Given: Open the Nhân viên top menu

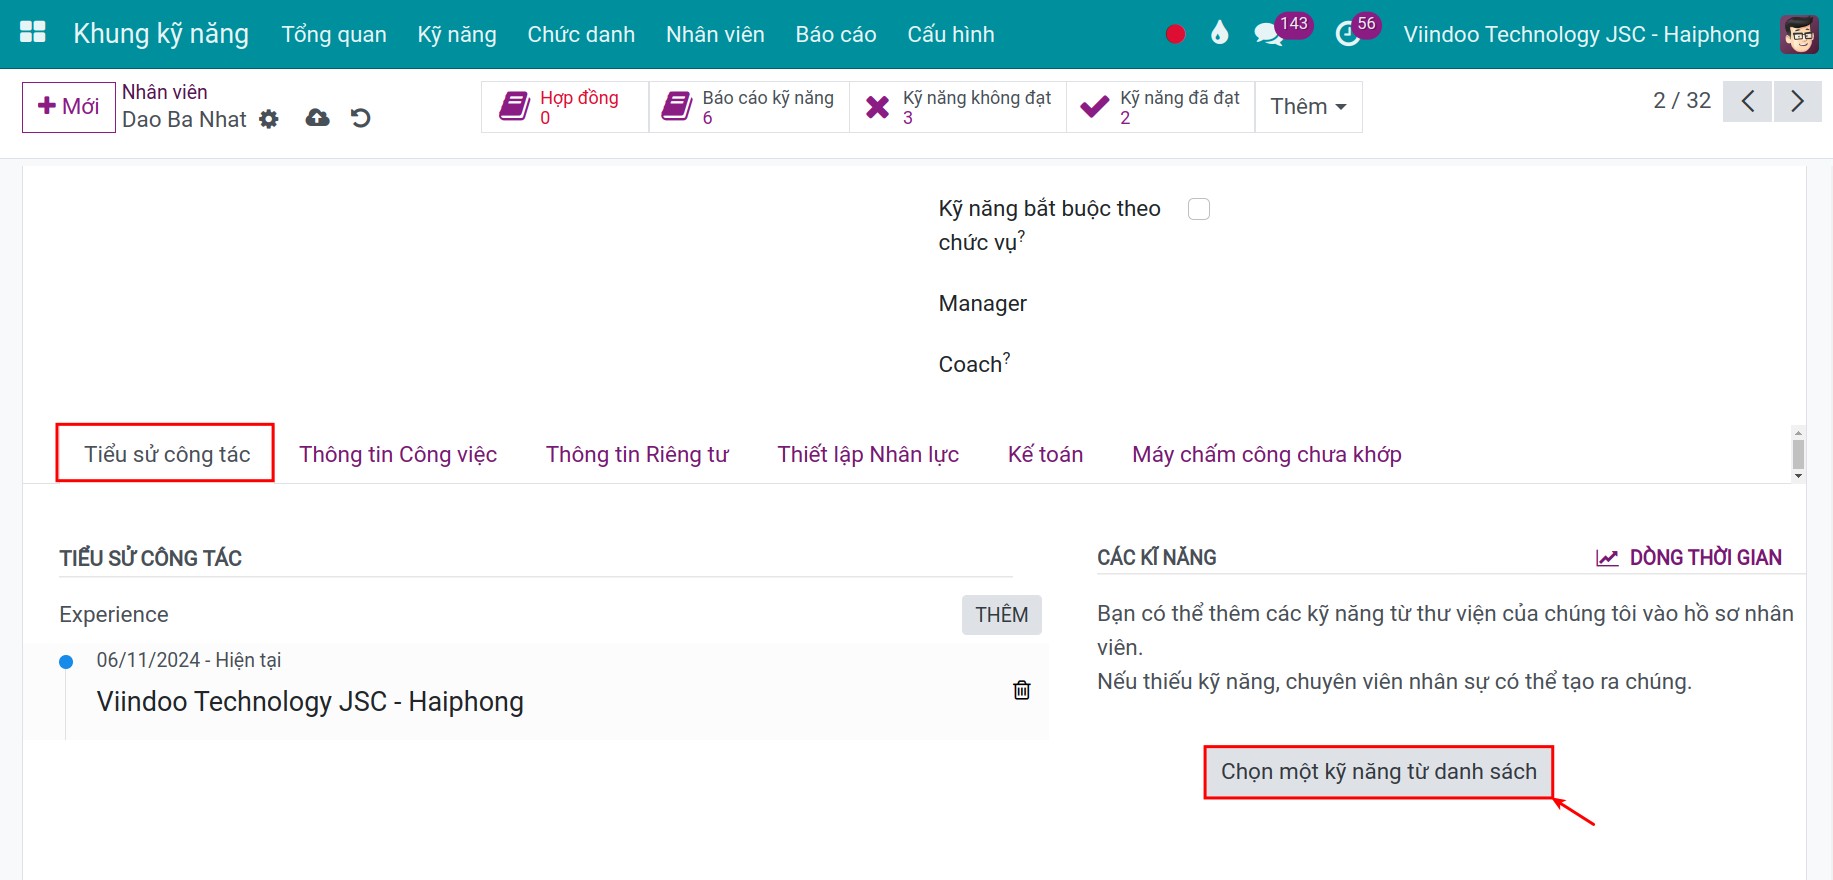Looking at the screenshot, I should (715, 35).
